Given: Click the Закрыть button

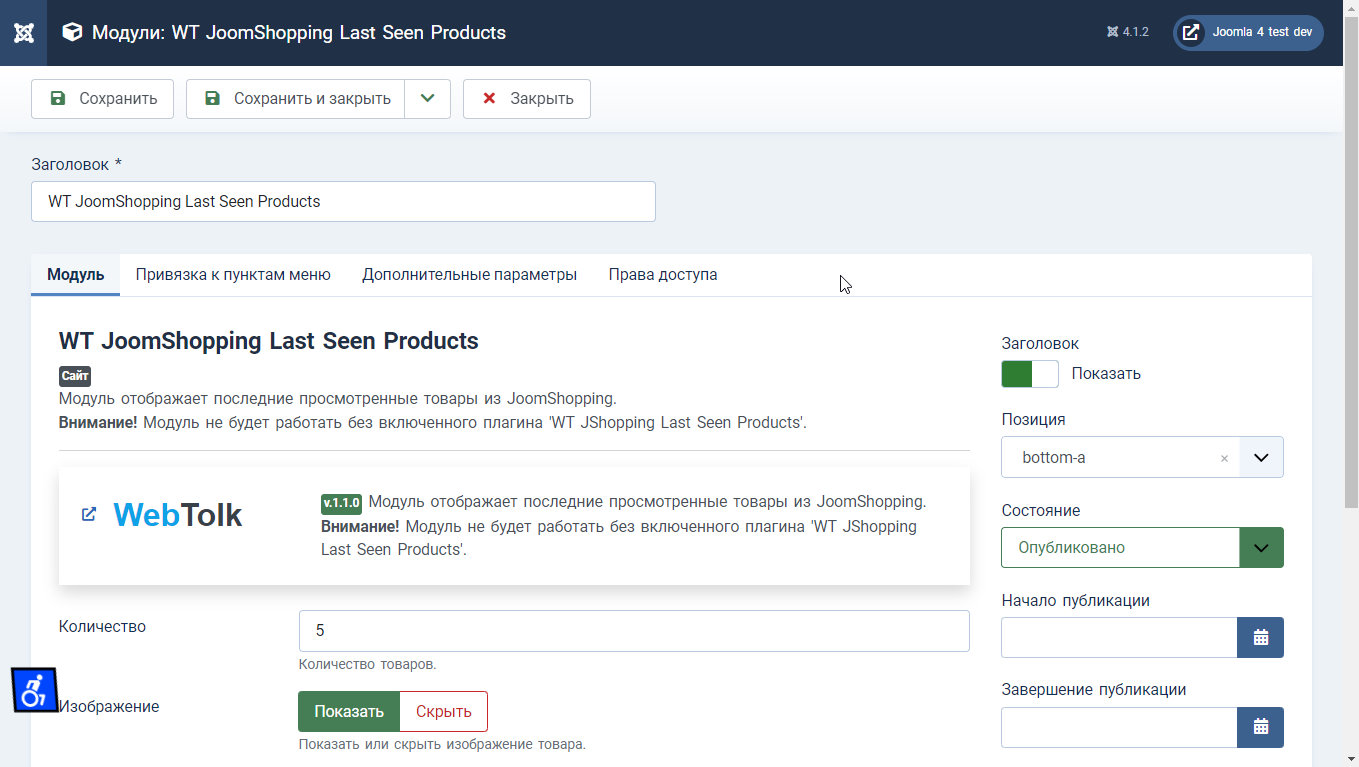Looking at the screenshot, I should click(x=527, y=99).
